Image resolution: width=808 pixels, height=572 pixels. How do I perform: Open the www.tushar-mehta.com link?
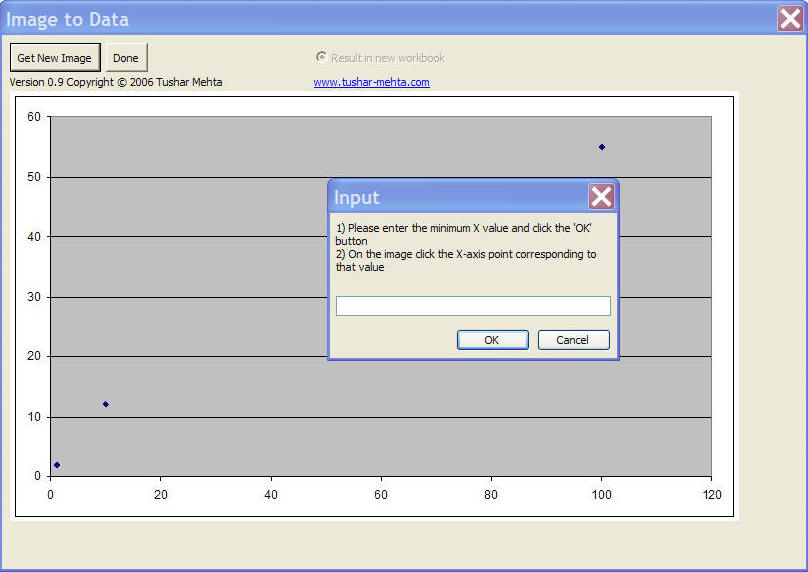pos(371,82)
